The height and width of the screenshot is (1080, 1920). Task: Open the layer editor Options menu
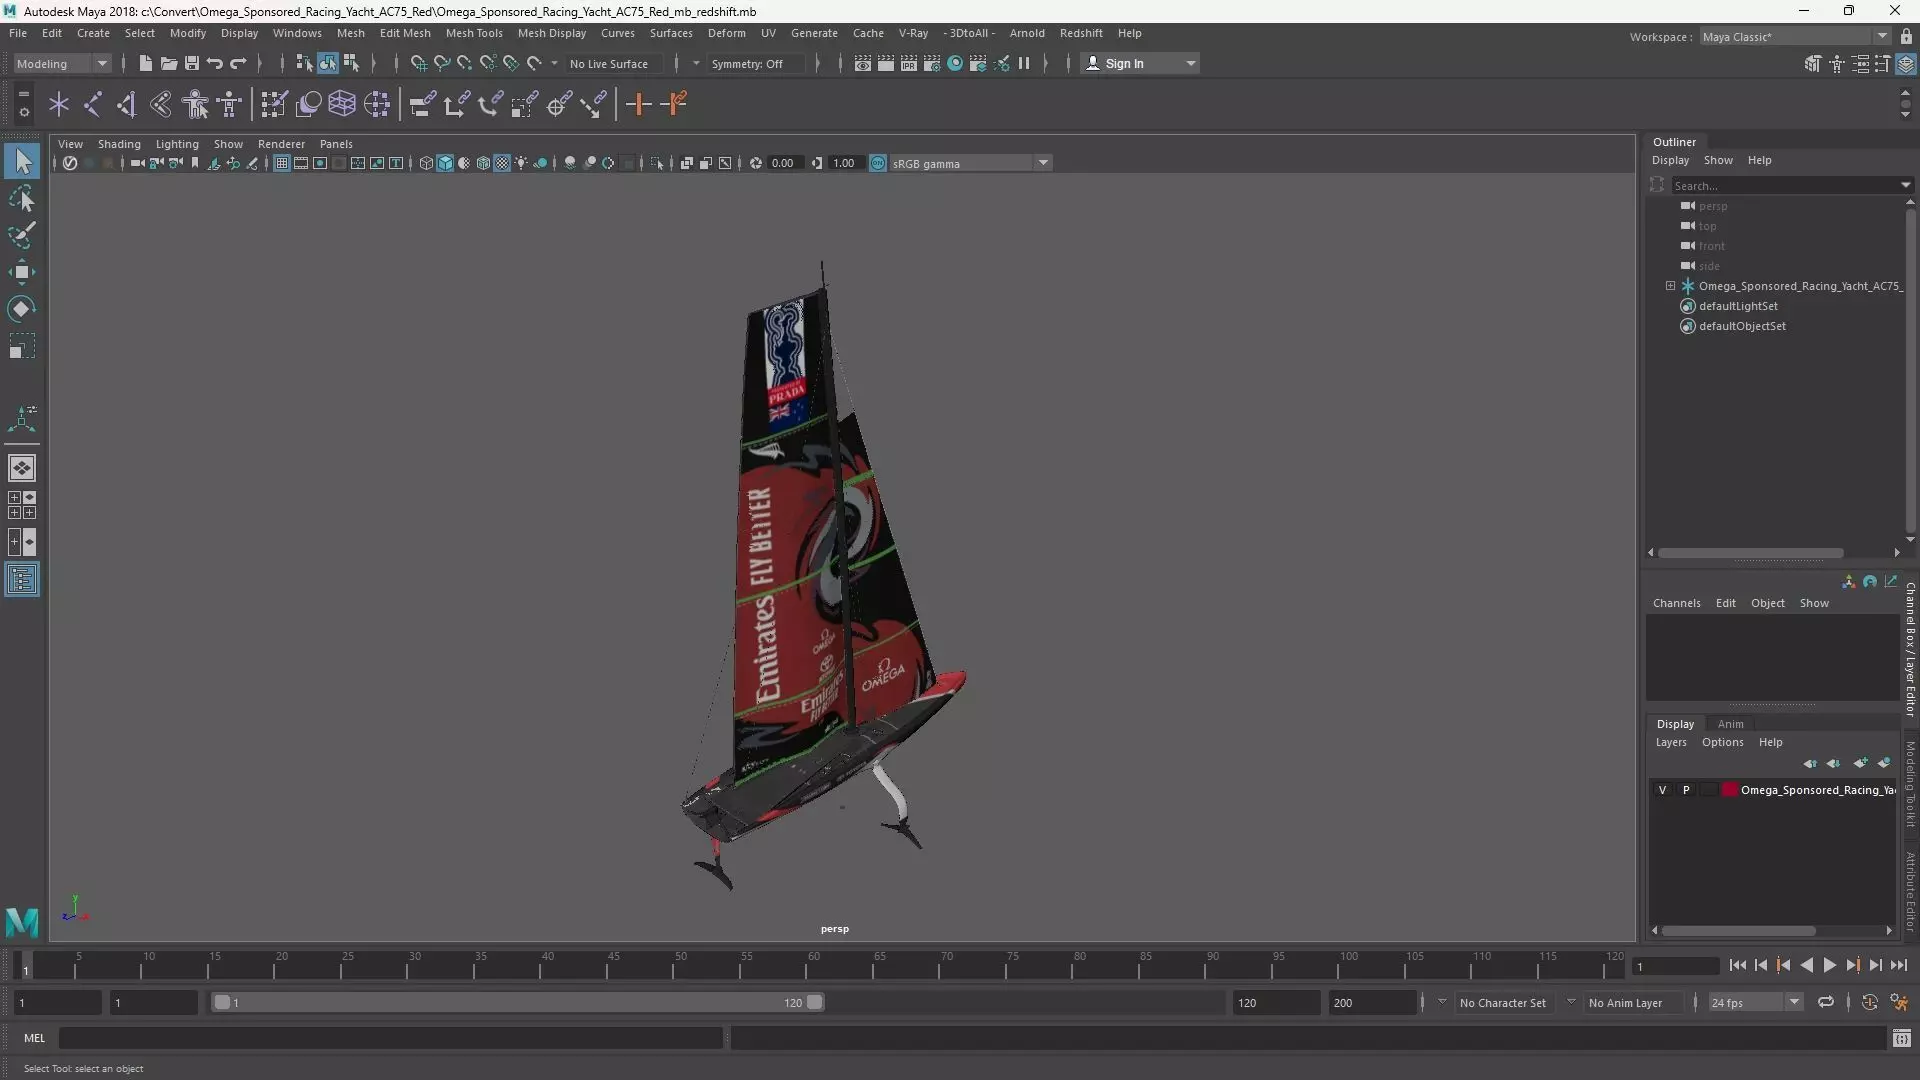tap(1722, 742)
